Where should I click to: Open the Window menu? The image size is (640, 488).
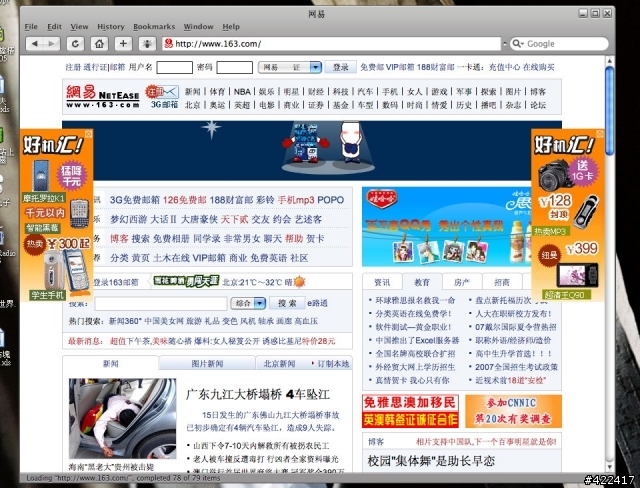[198, 27]
